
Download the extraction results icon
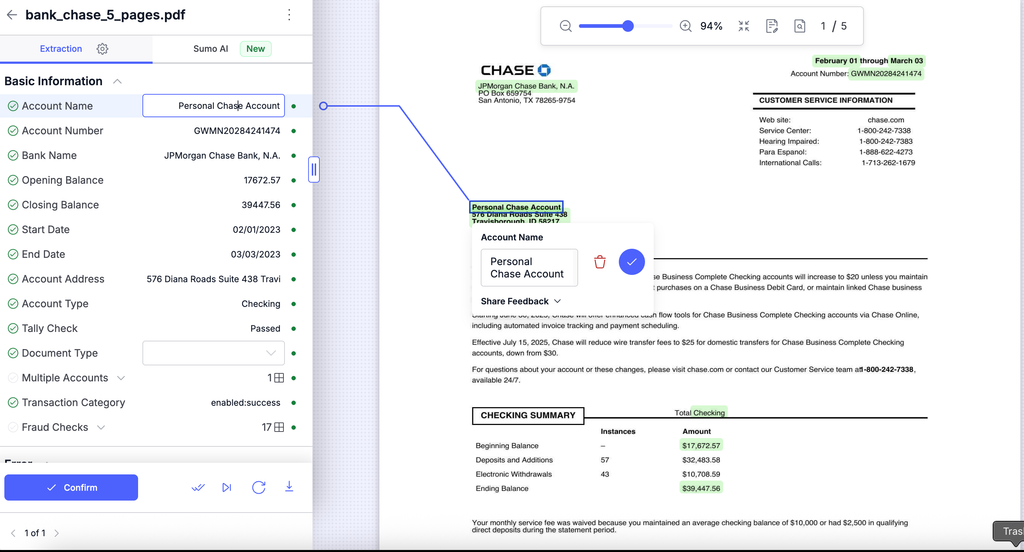click(289, 487)
